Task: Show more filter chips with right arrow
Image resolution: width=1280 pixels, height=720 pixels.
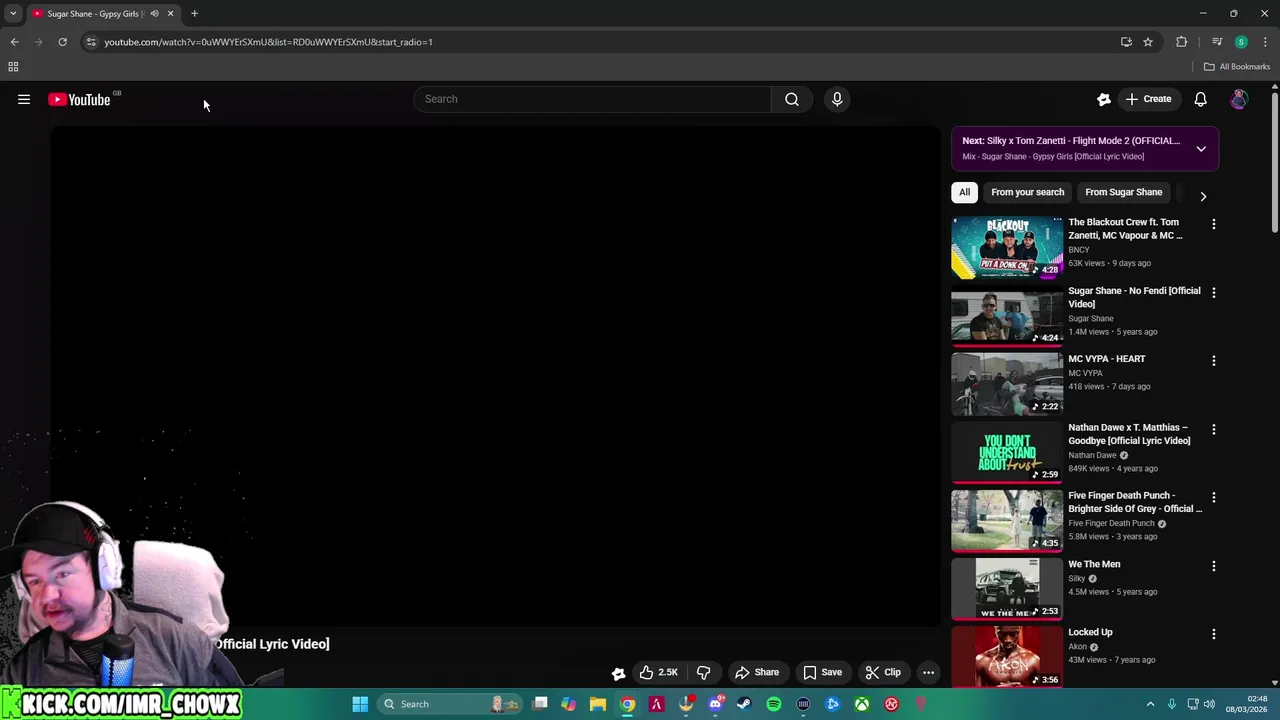Action: point(1203,196)
